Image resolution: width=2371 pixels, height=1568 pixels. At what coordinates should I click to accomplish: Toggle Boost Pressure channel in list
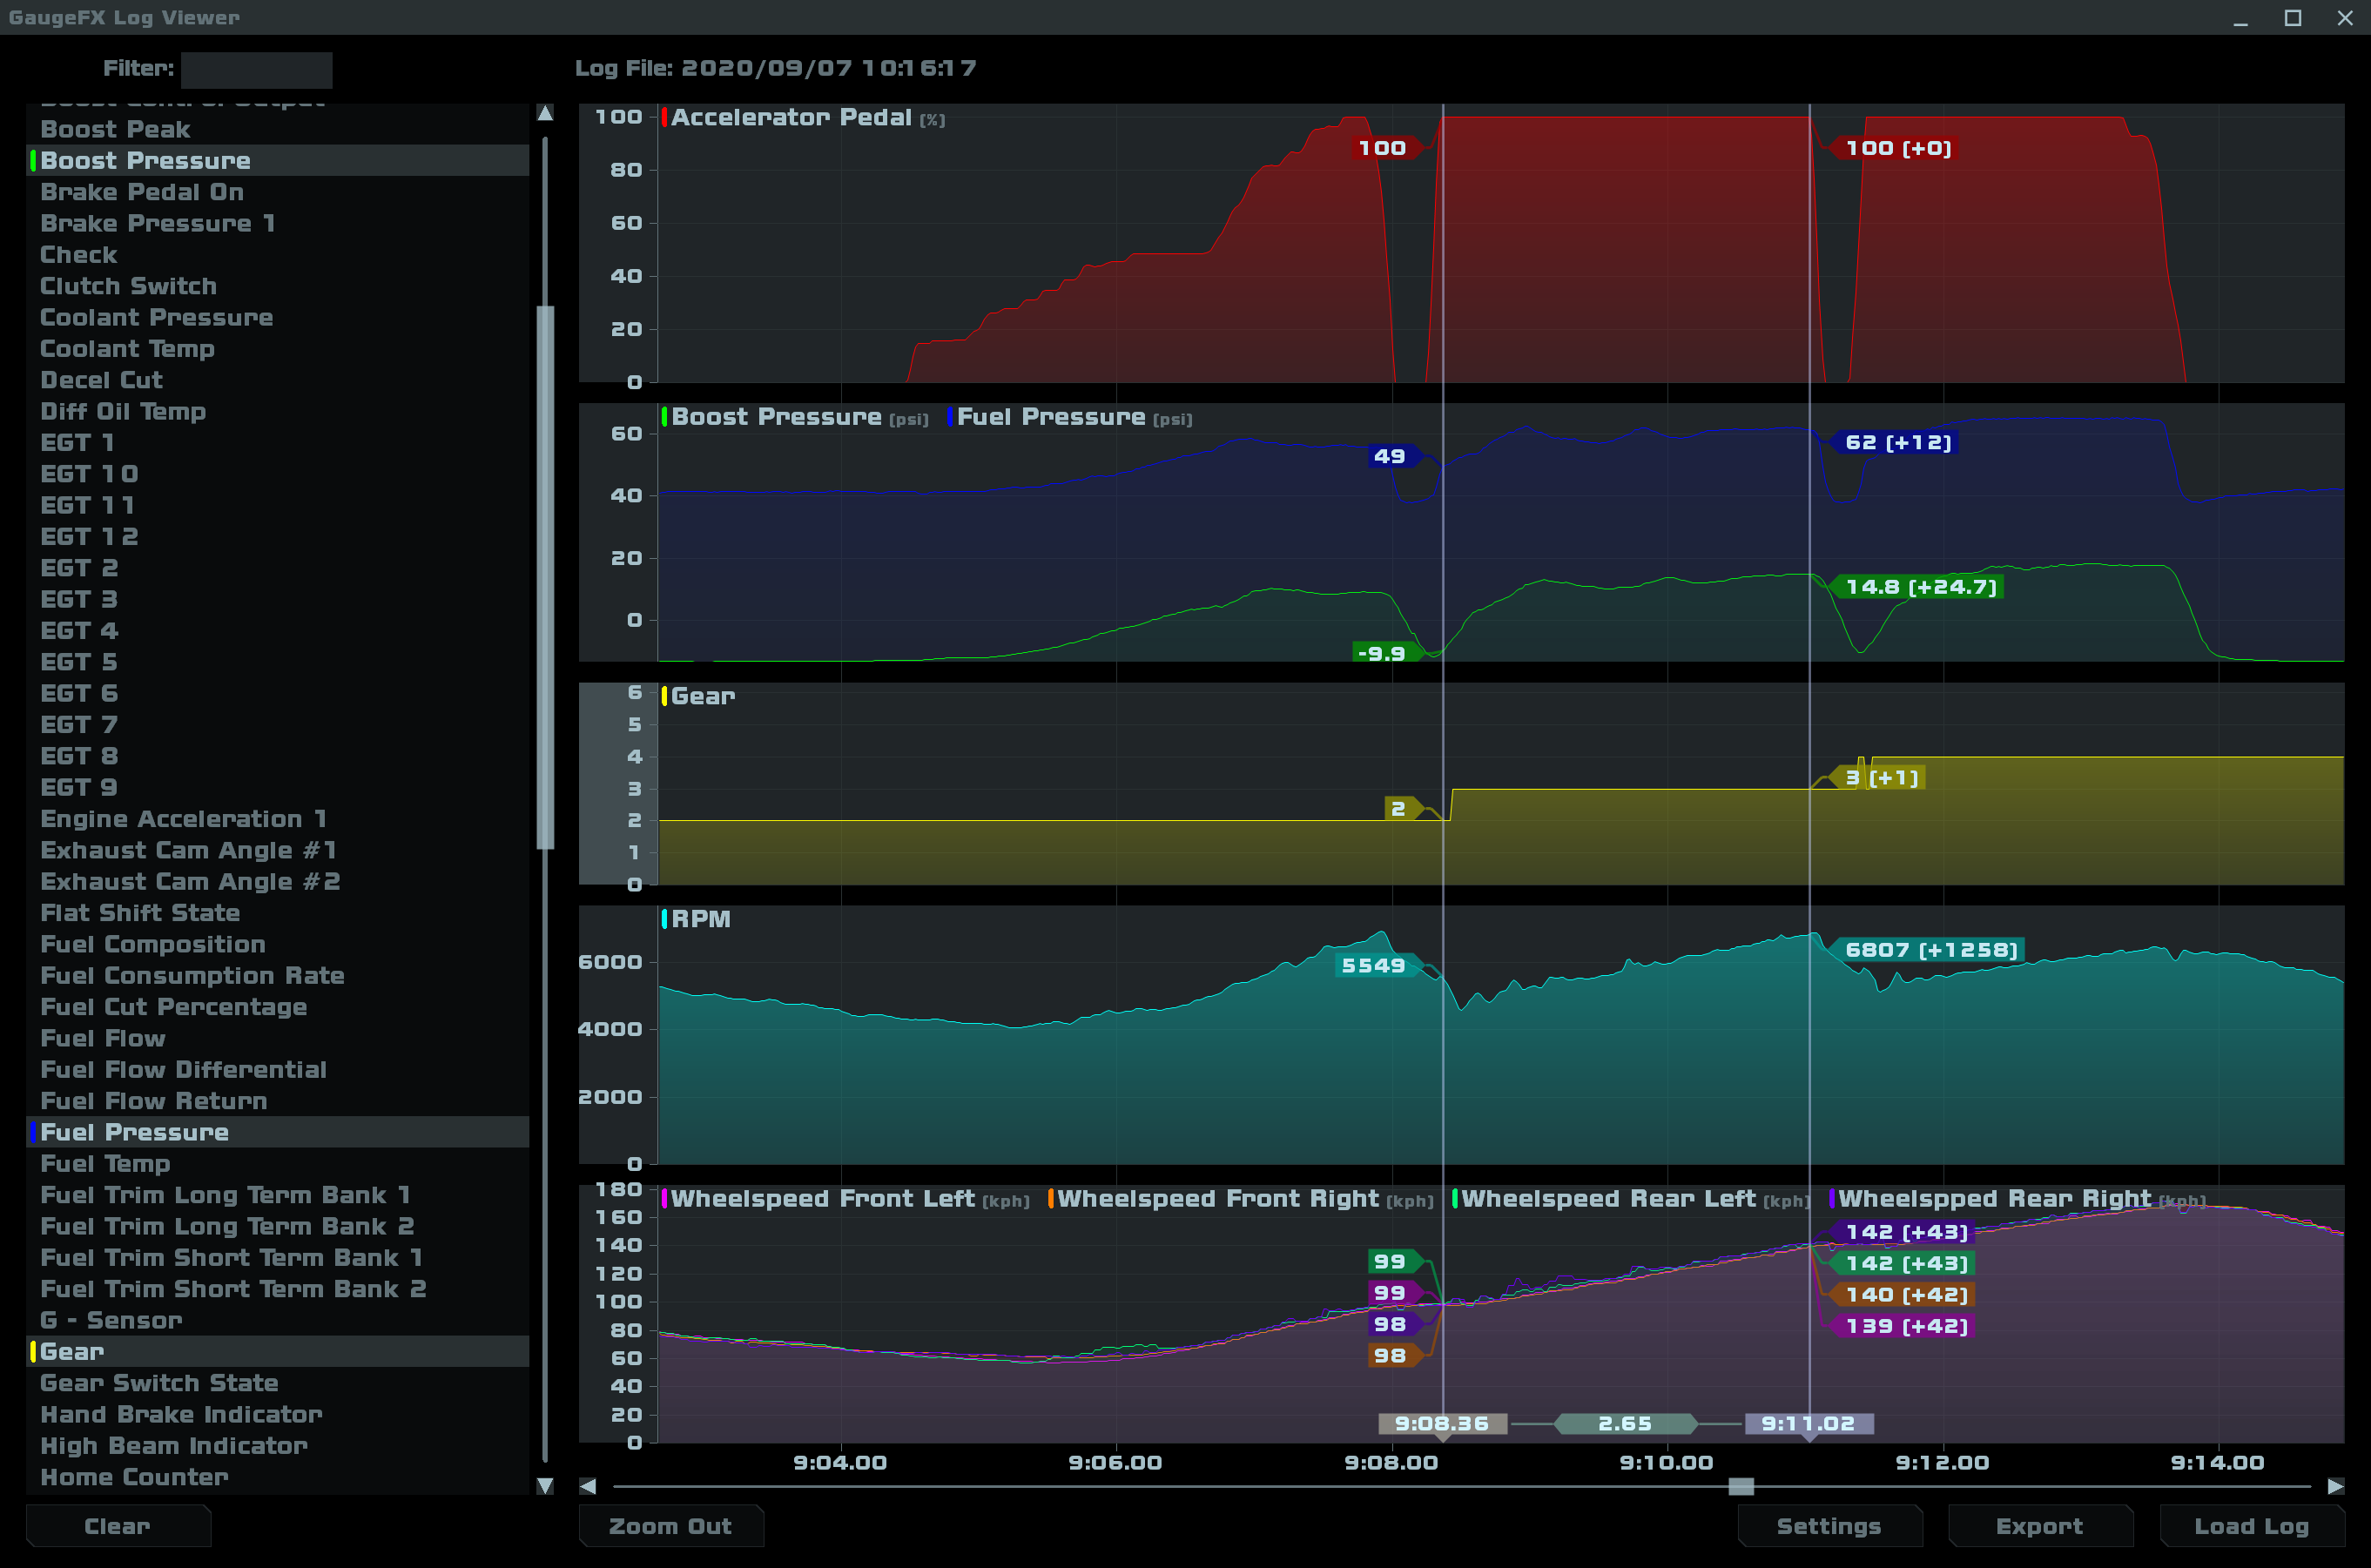click(146, 161)
